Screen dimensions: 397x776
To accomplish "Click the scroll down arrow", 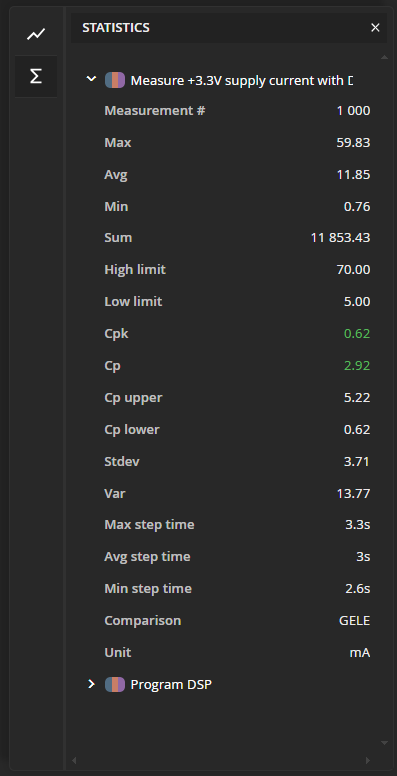I will coord(384,743).
